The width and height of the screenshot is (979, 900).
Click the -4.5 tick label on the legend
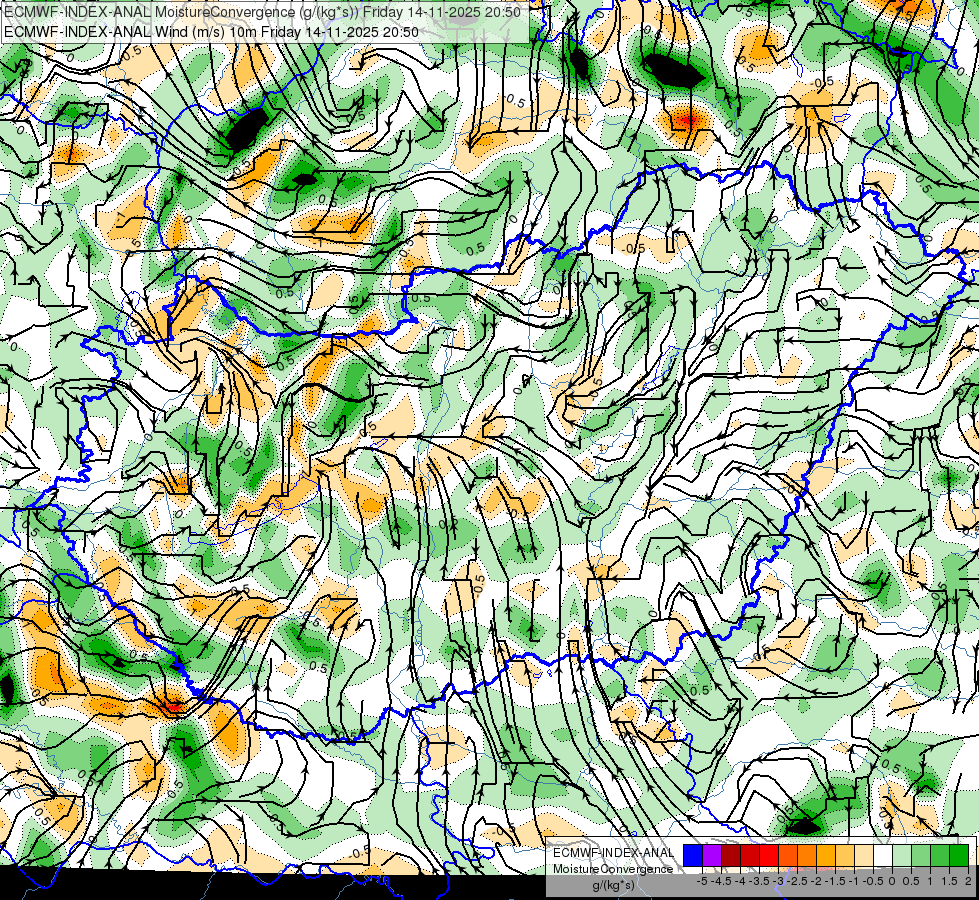tap(721, 881)
